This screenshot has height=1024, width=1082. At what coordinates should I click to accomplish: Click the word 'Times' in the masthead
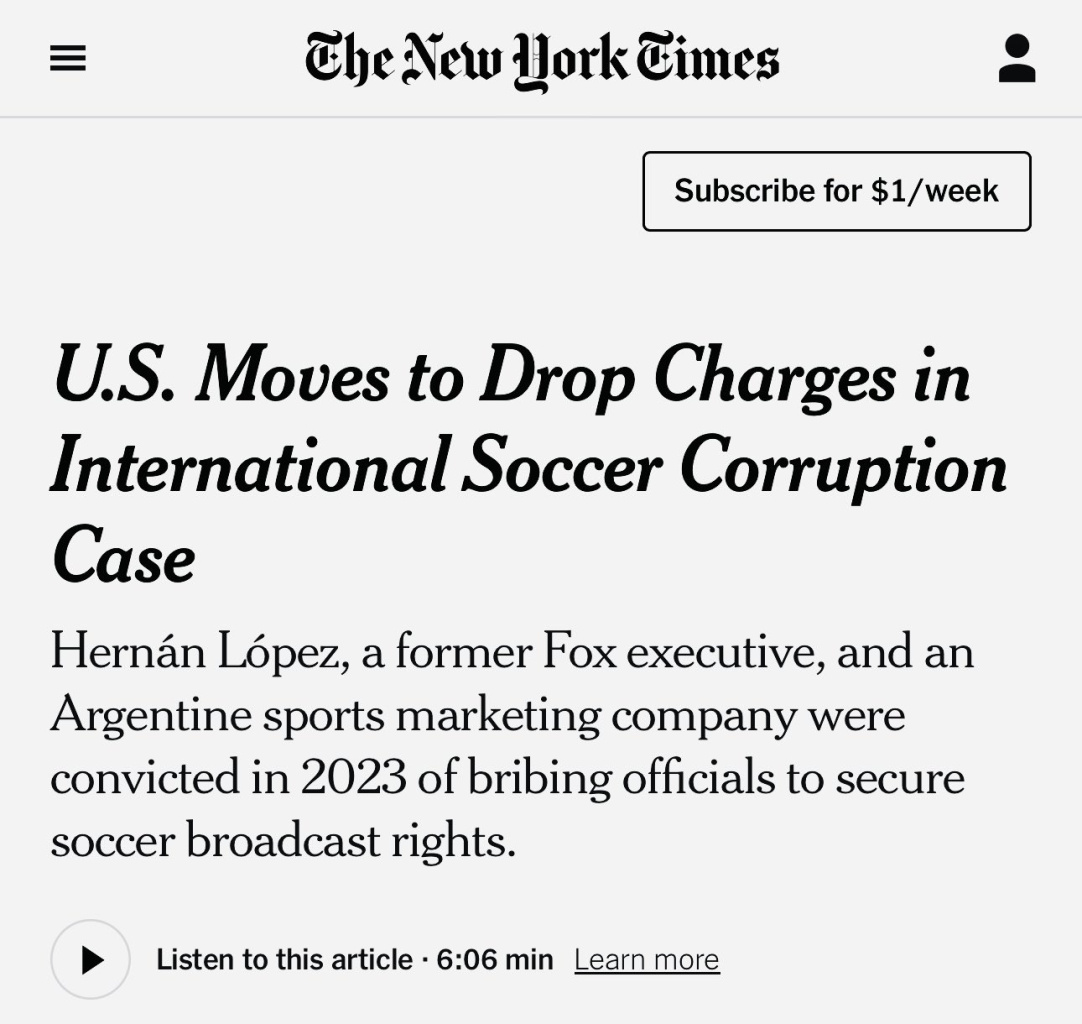(707, 57)
